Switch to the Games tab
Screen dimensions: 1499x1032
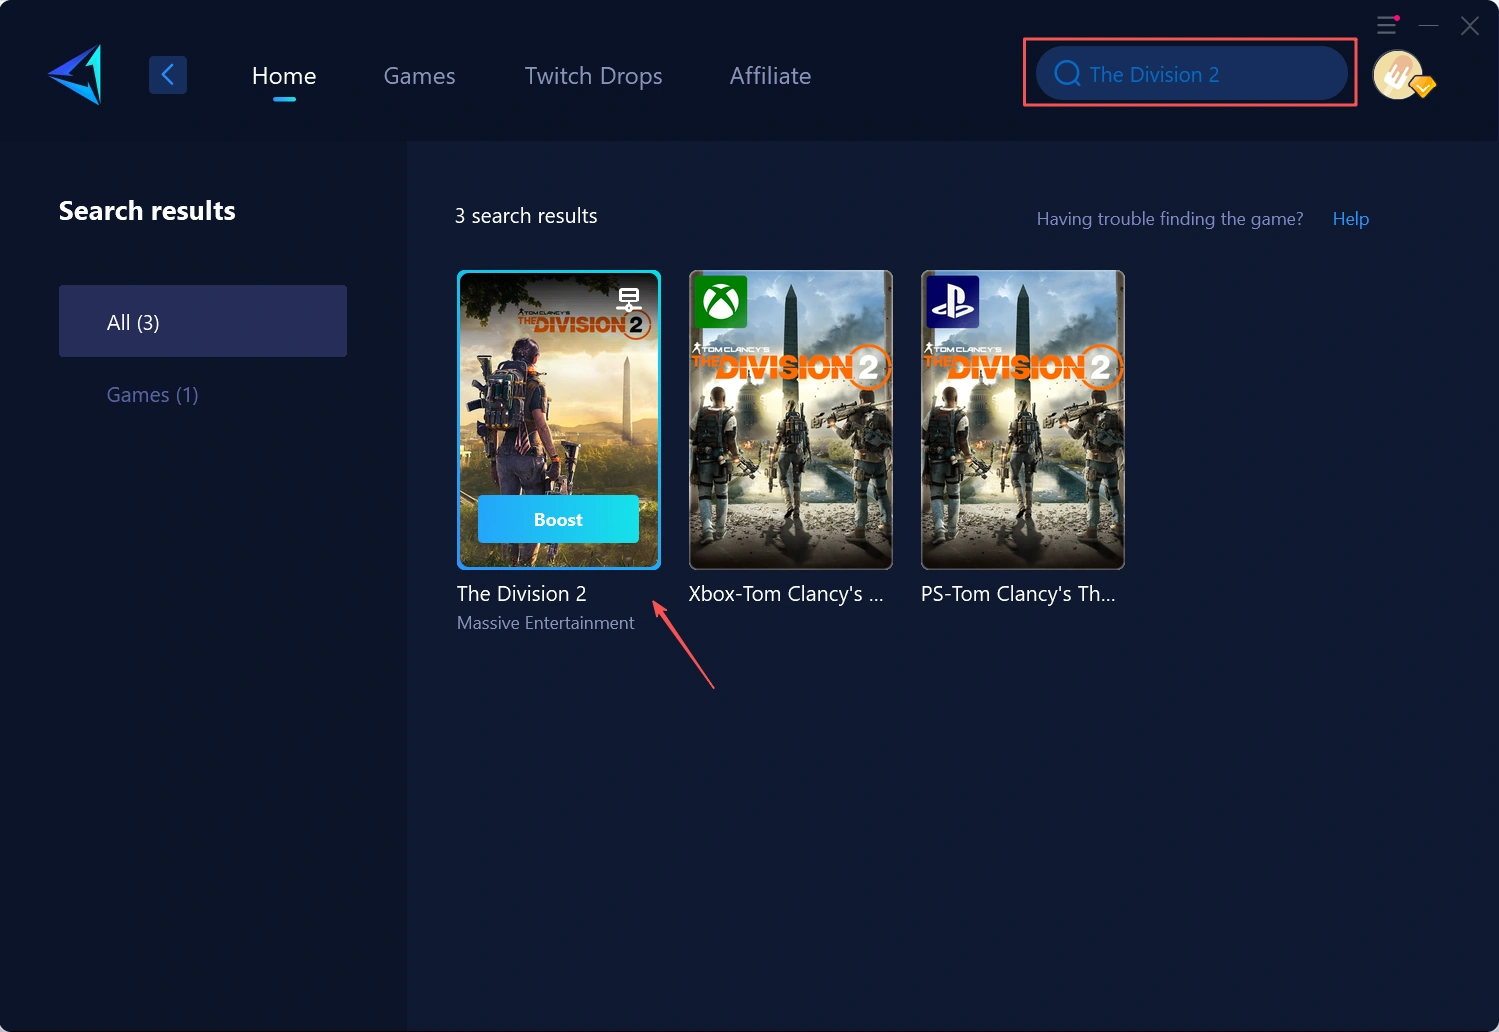(x=419, y=75)
